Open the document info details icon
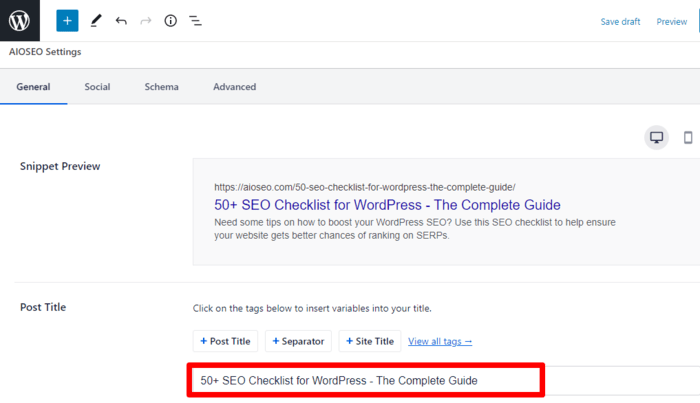Viewport: 700px width, 403px height. pos(171,21)
